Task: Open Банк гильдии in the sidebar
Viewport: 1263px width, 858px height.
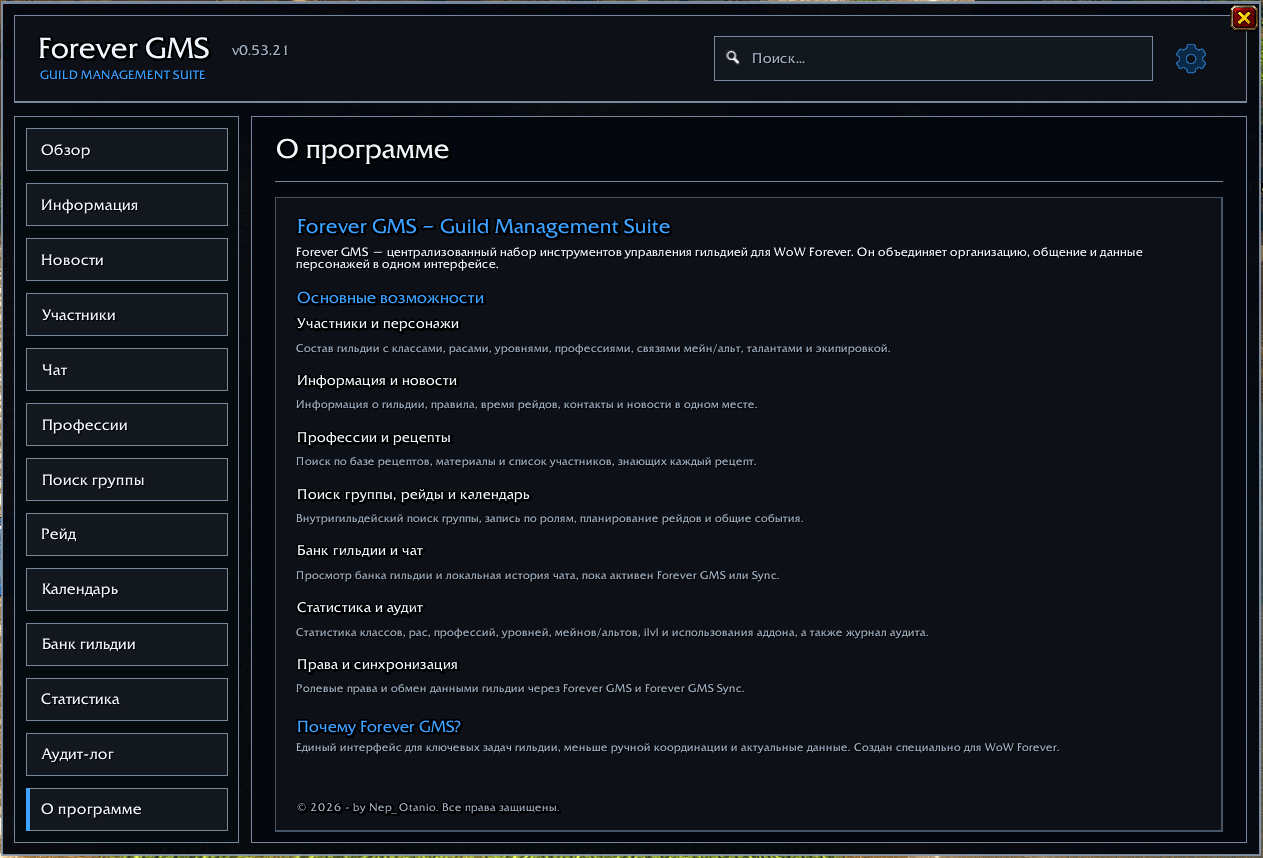Action: pyautogui.click(x=127, y=644)
